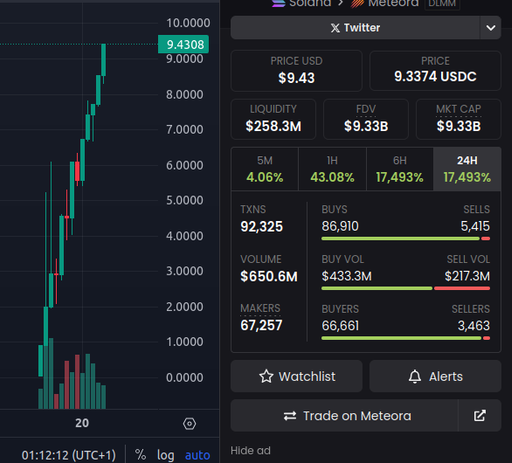Screen dimensions: 512x463
Task: Select the 24H timeframe tab
Action: tap(467, 169)
